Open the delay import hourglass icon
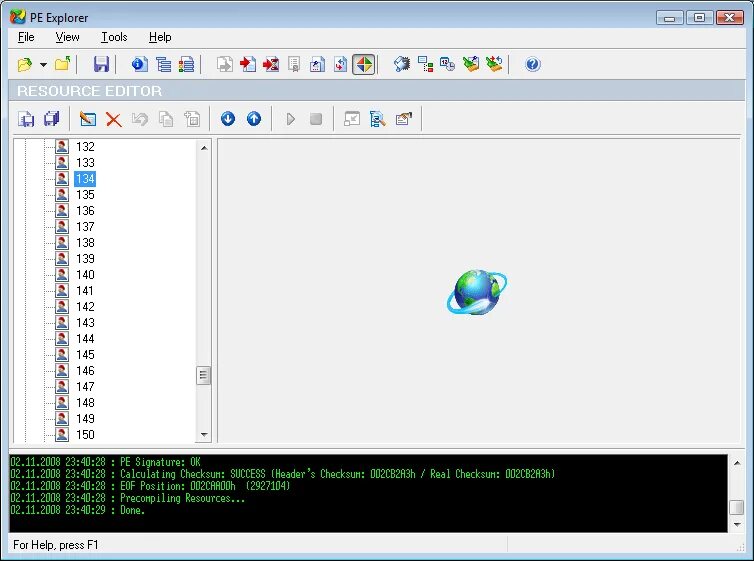Screen dimensions: 754x561 (271, 64)
